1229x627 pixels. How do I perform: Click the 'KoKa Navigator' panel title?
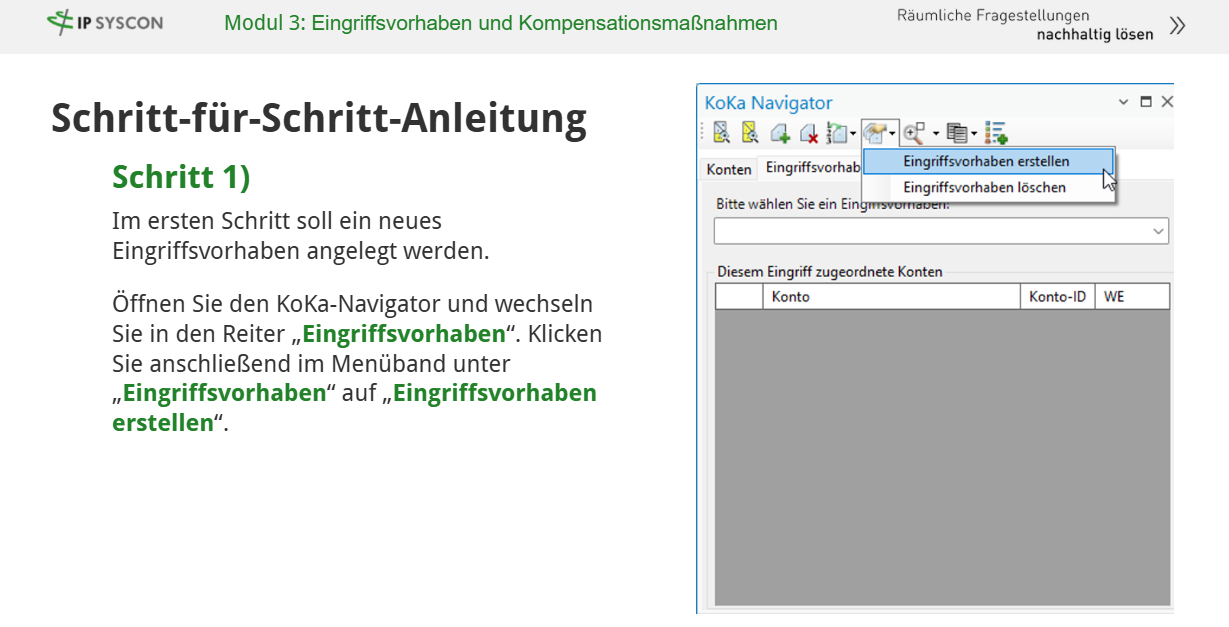768,102
